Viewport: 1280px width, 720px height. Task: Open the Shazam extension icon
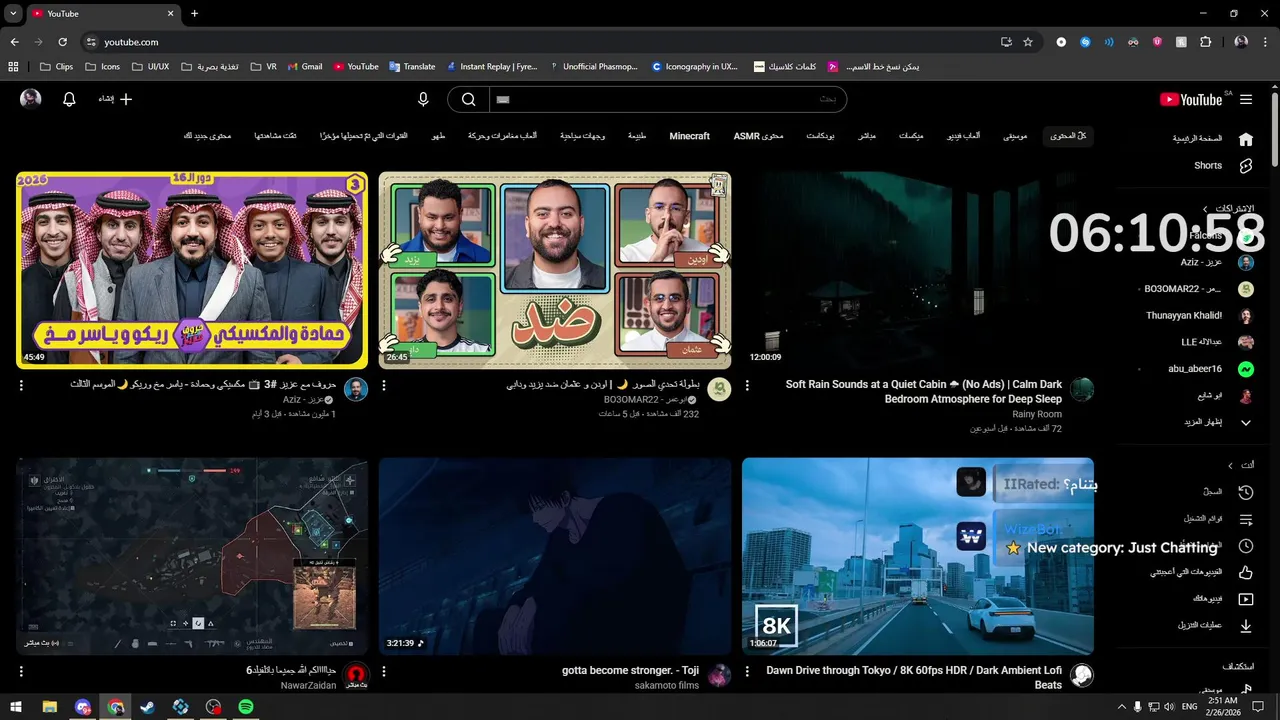[x=1085, y=42]
